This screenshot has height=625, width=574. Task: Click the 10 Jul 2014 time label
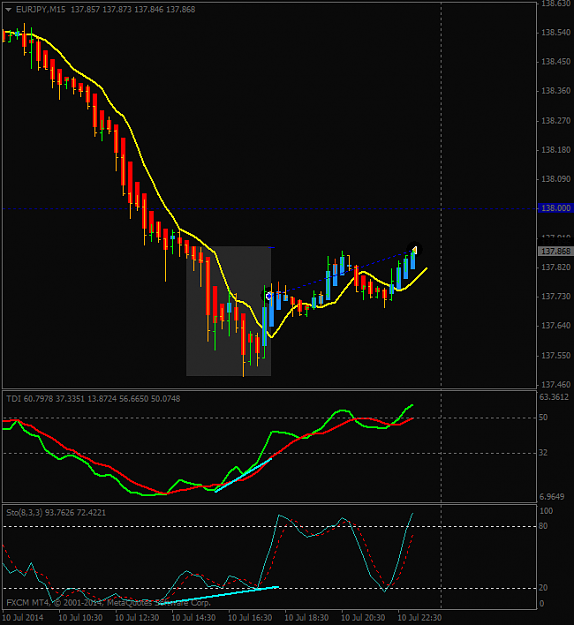23,618
